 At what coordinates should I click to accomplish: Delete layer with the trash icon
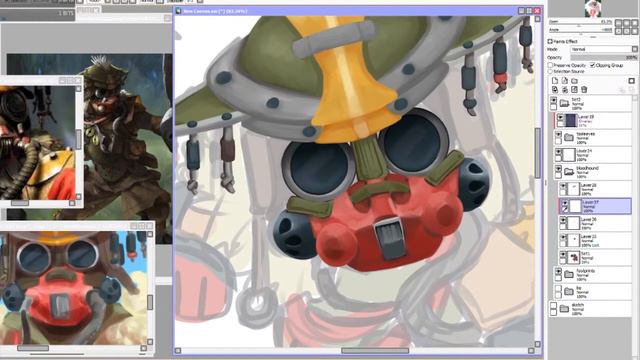(x=584, y=89)
